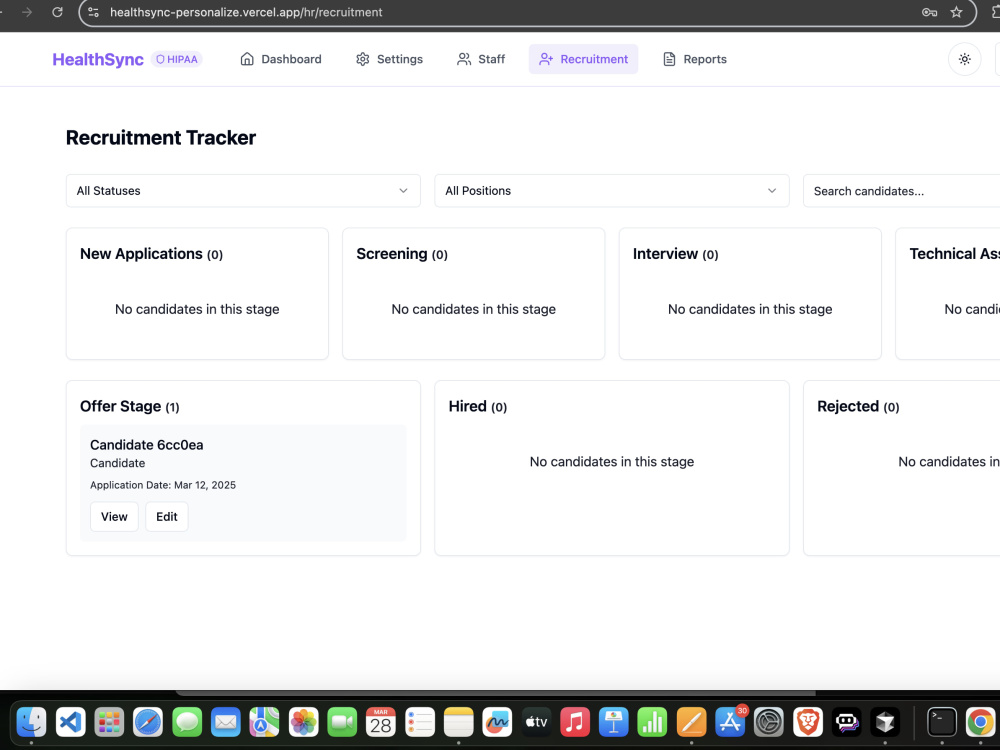Open Messages from the dock
Viewport: 1000px width, 750px height.
pos(187,723)
